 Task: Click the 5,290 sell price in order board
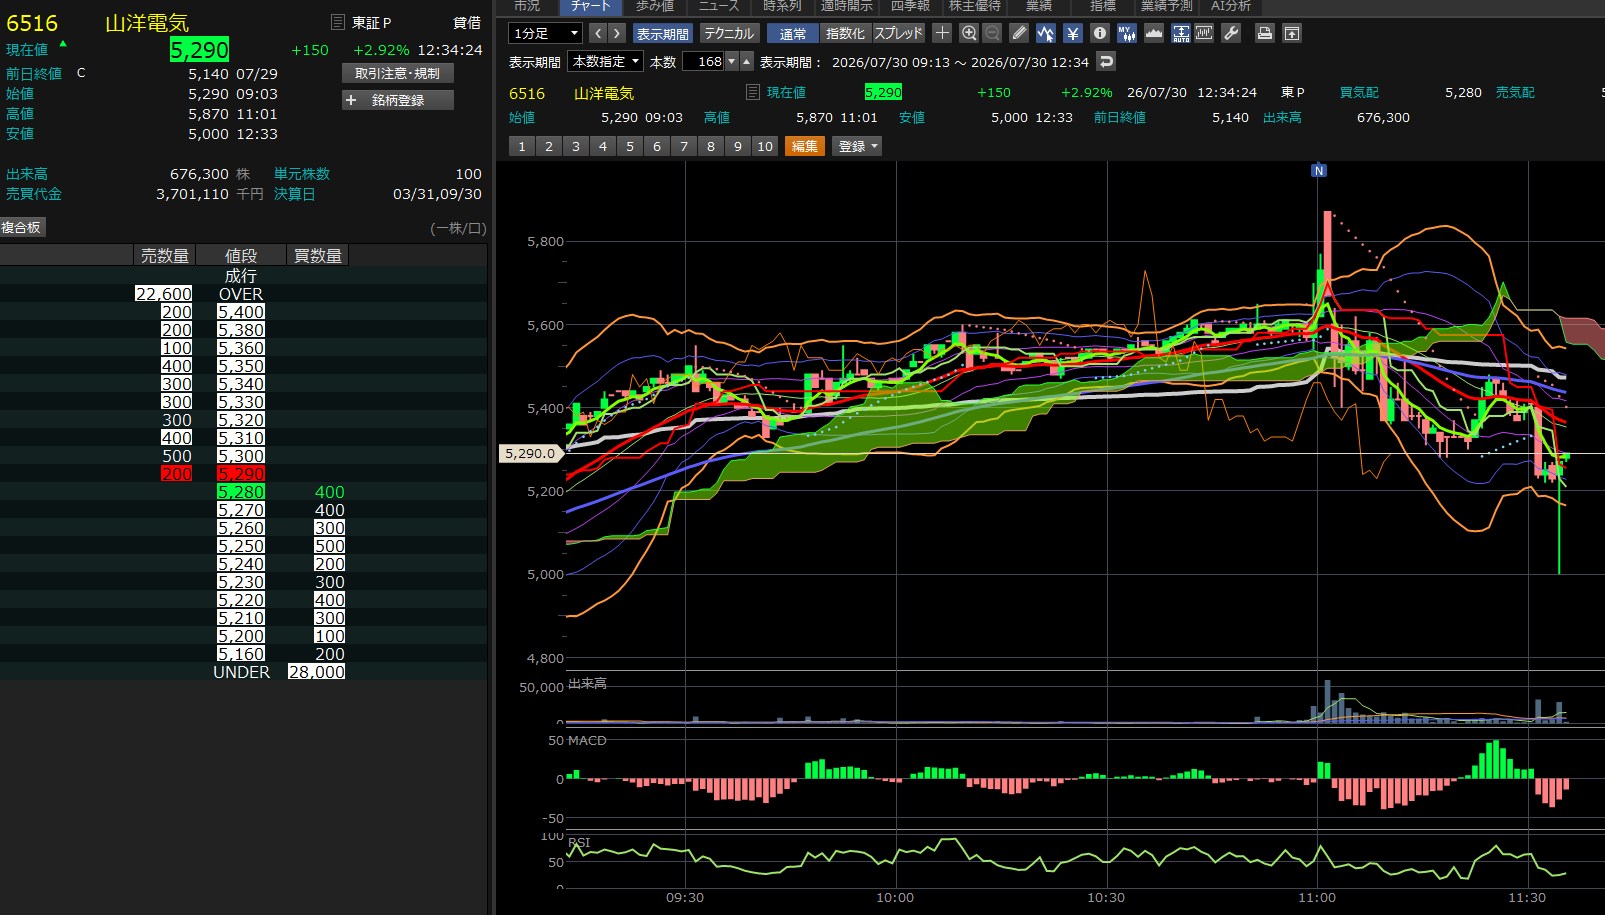241,474
